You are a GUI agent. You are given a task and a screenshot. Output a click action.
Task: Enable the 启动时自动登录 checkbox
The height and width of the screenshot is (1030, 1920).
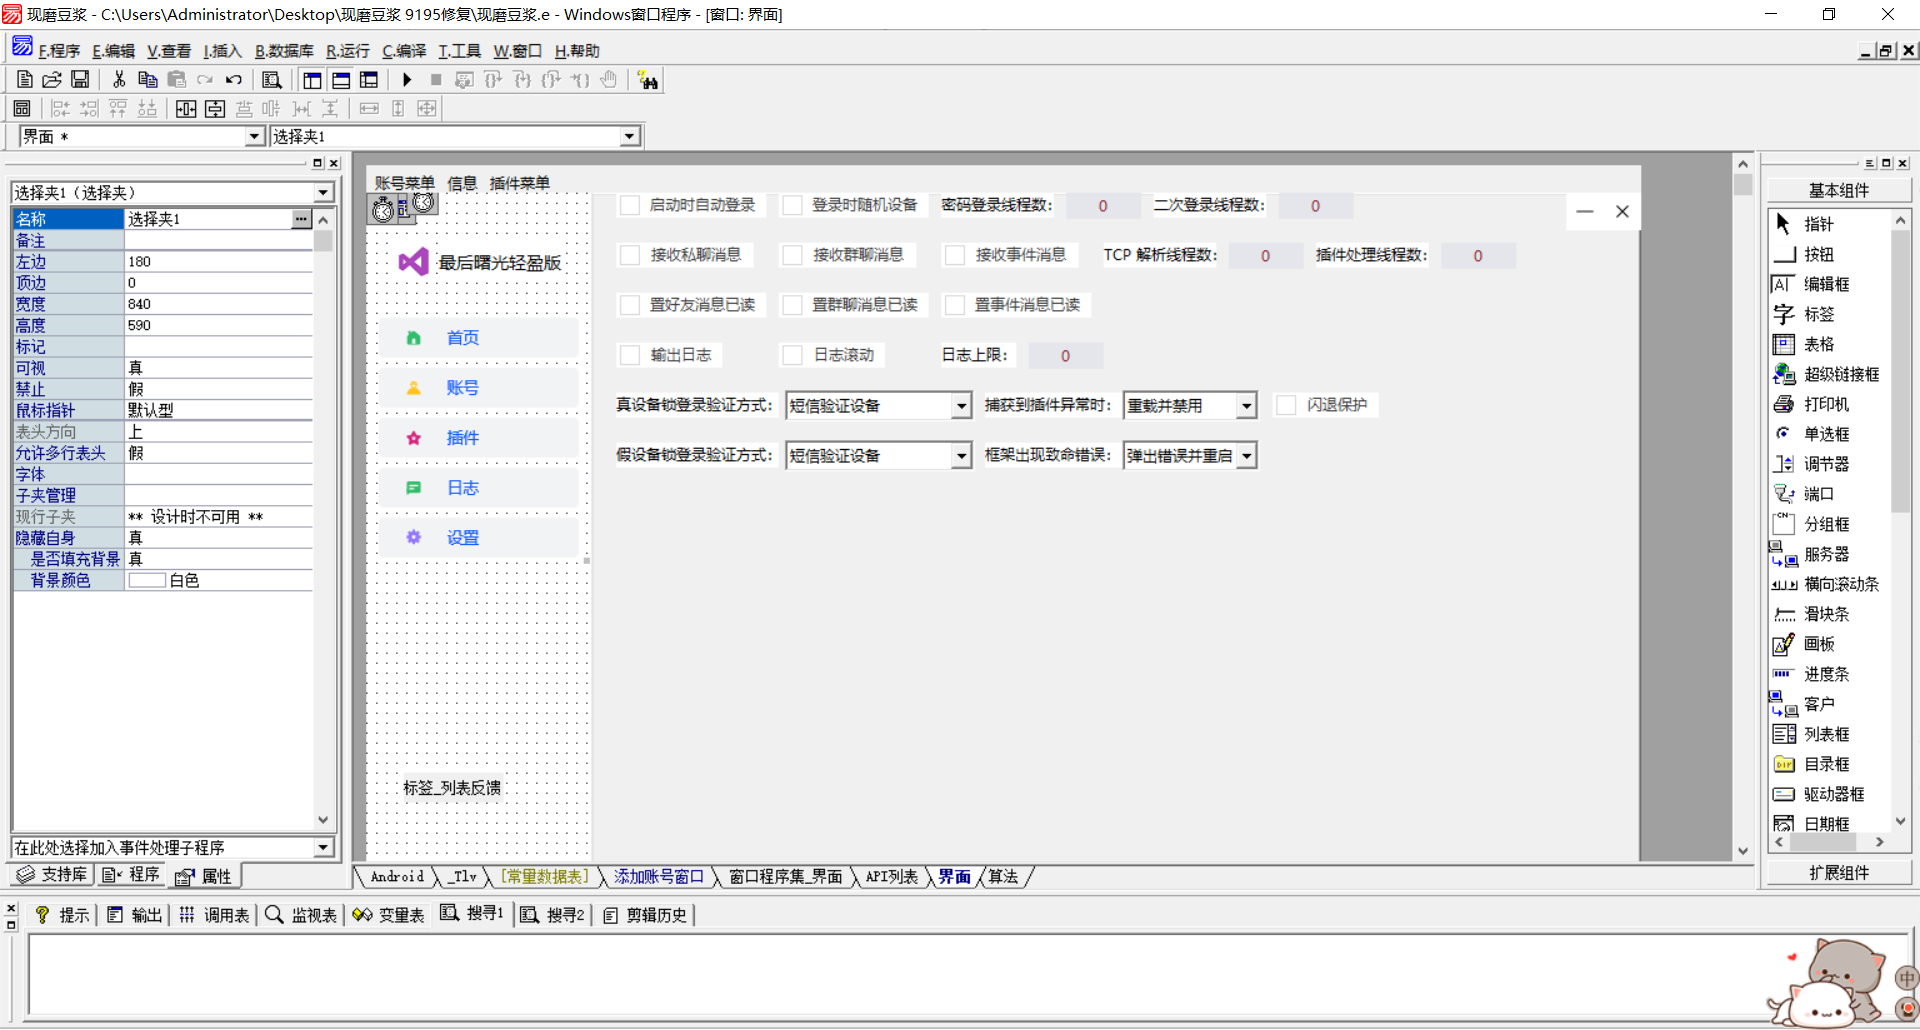[x=630, y=205]
